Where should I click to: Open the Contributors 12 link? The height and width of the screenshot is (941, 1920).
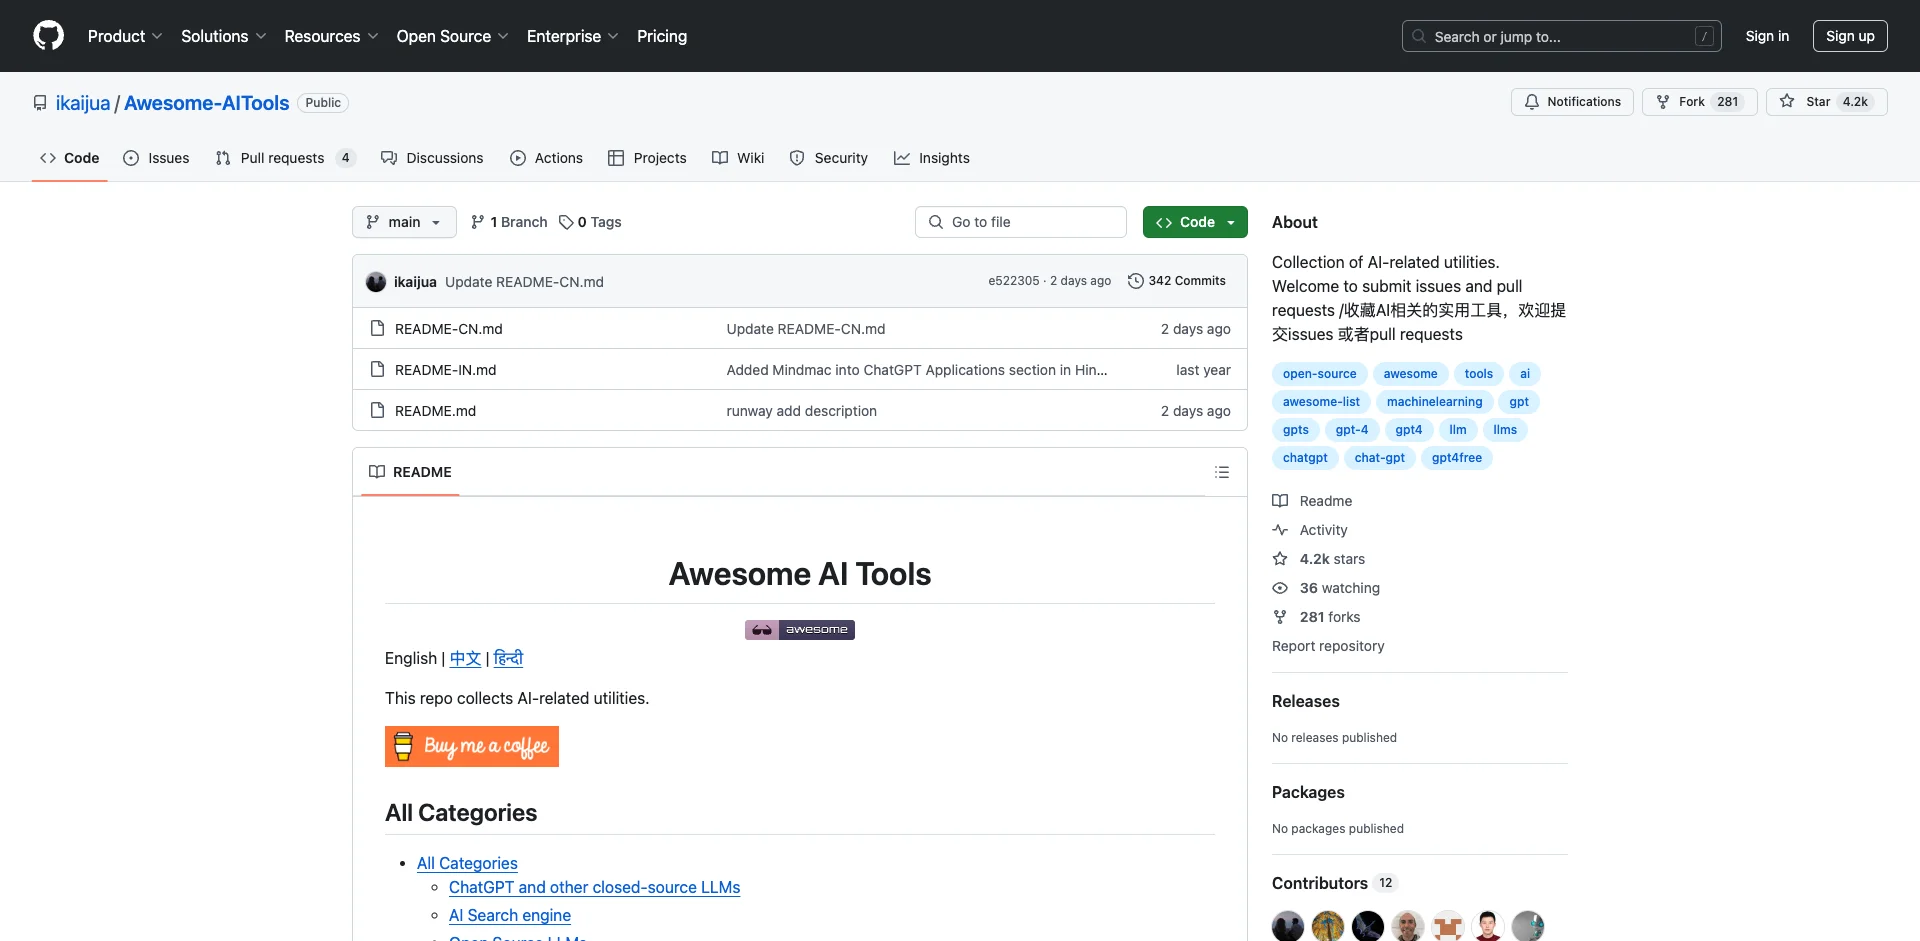point(1334,883)
